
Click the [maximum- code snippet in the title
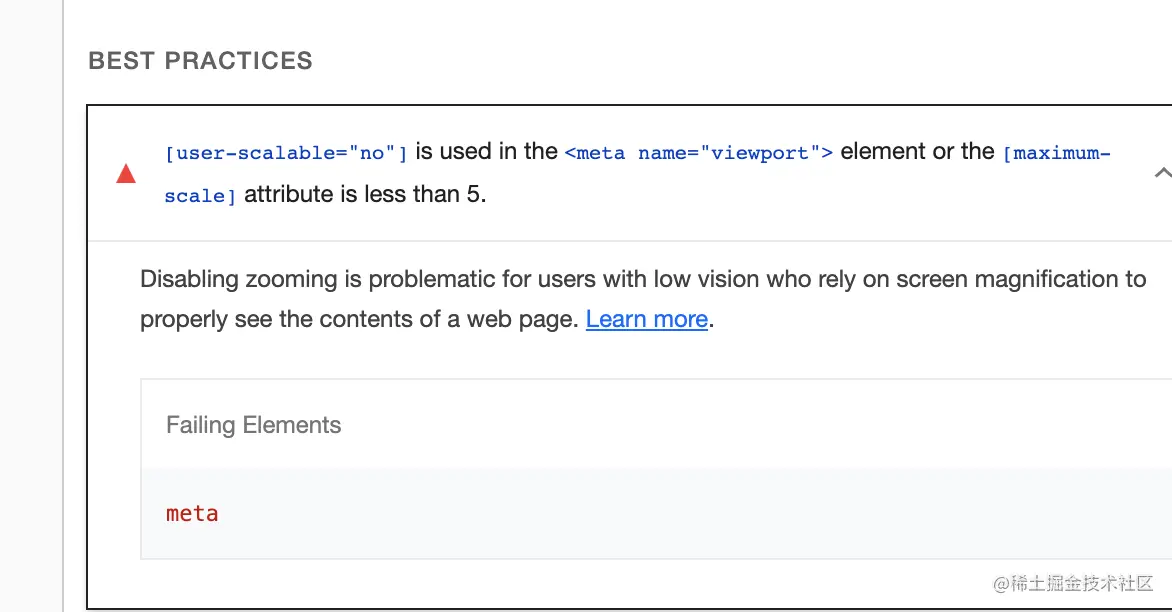1056,153
